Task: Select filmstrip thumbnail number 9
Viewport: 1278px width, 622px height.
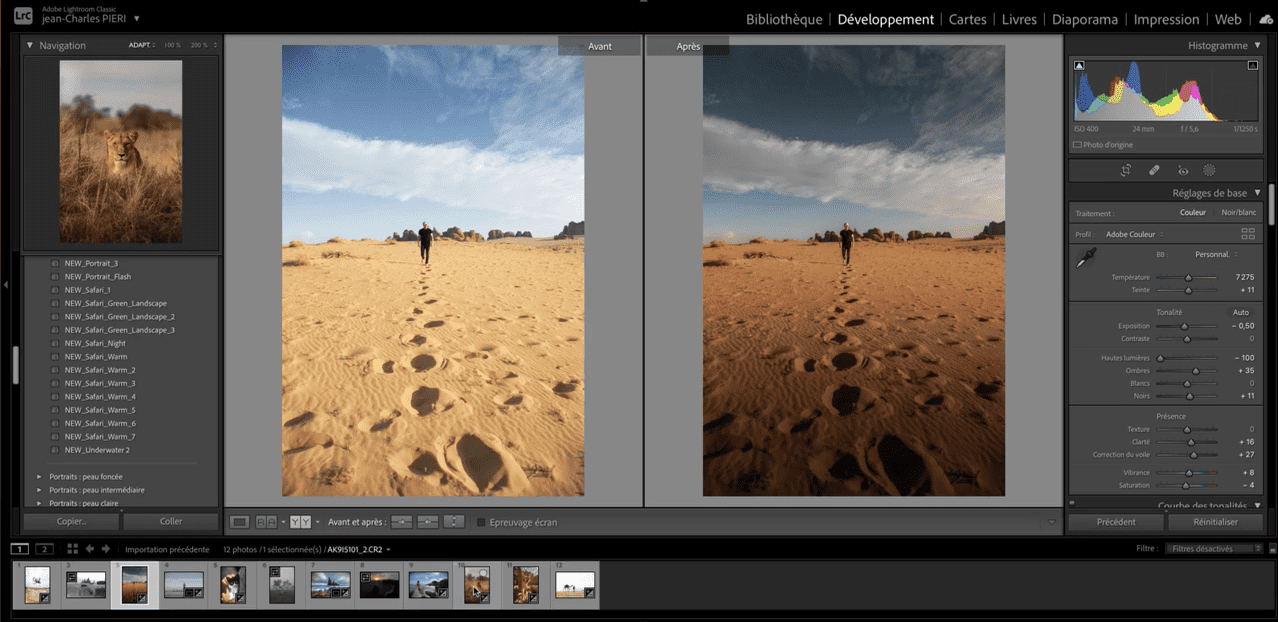Action: 428,584
